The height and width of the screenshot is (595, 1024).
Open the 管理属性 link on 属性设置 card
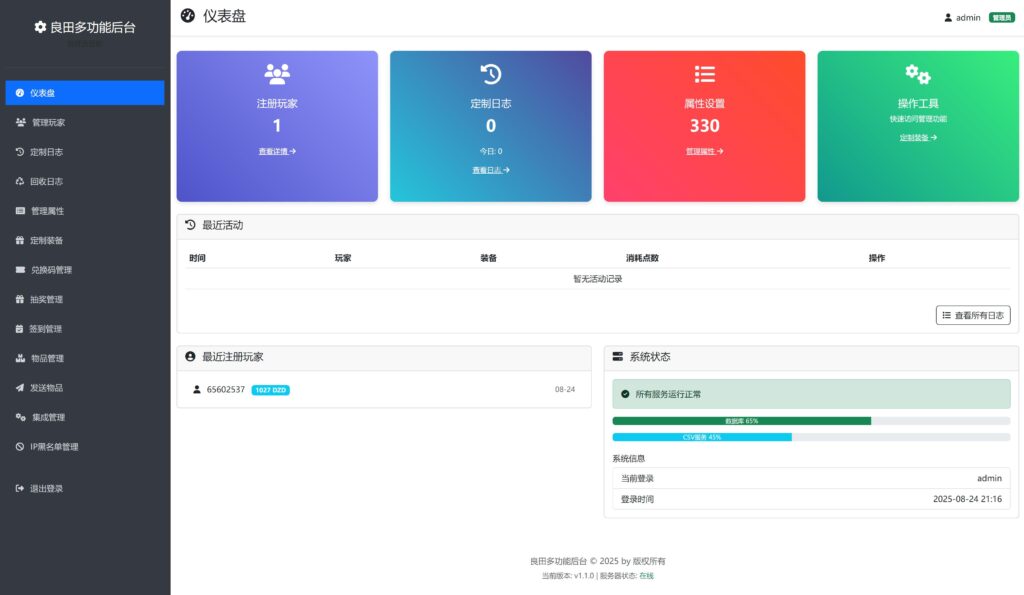[704, 151]
